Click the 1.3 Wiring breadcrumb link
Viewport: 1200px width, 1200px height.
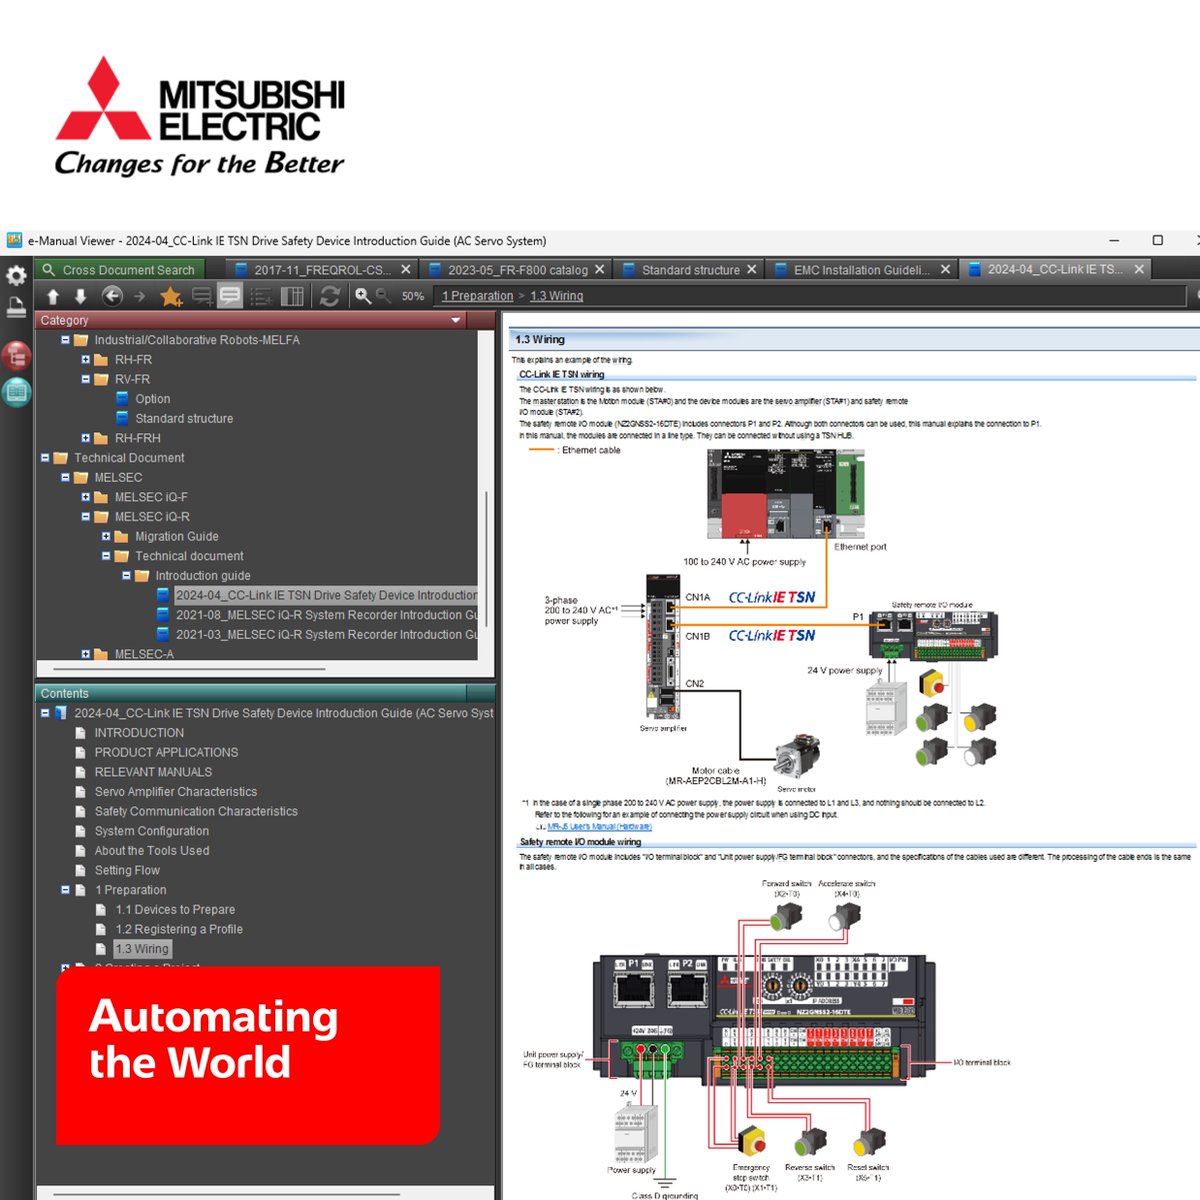(556, 296)
